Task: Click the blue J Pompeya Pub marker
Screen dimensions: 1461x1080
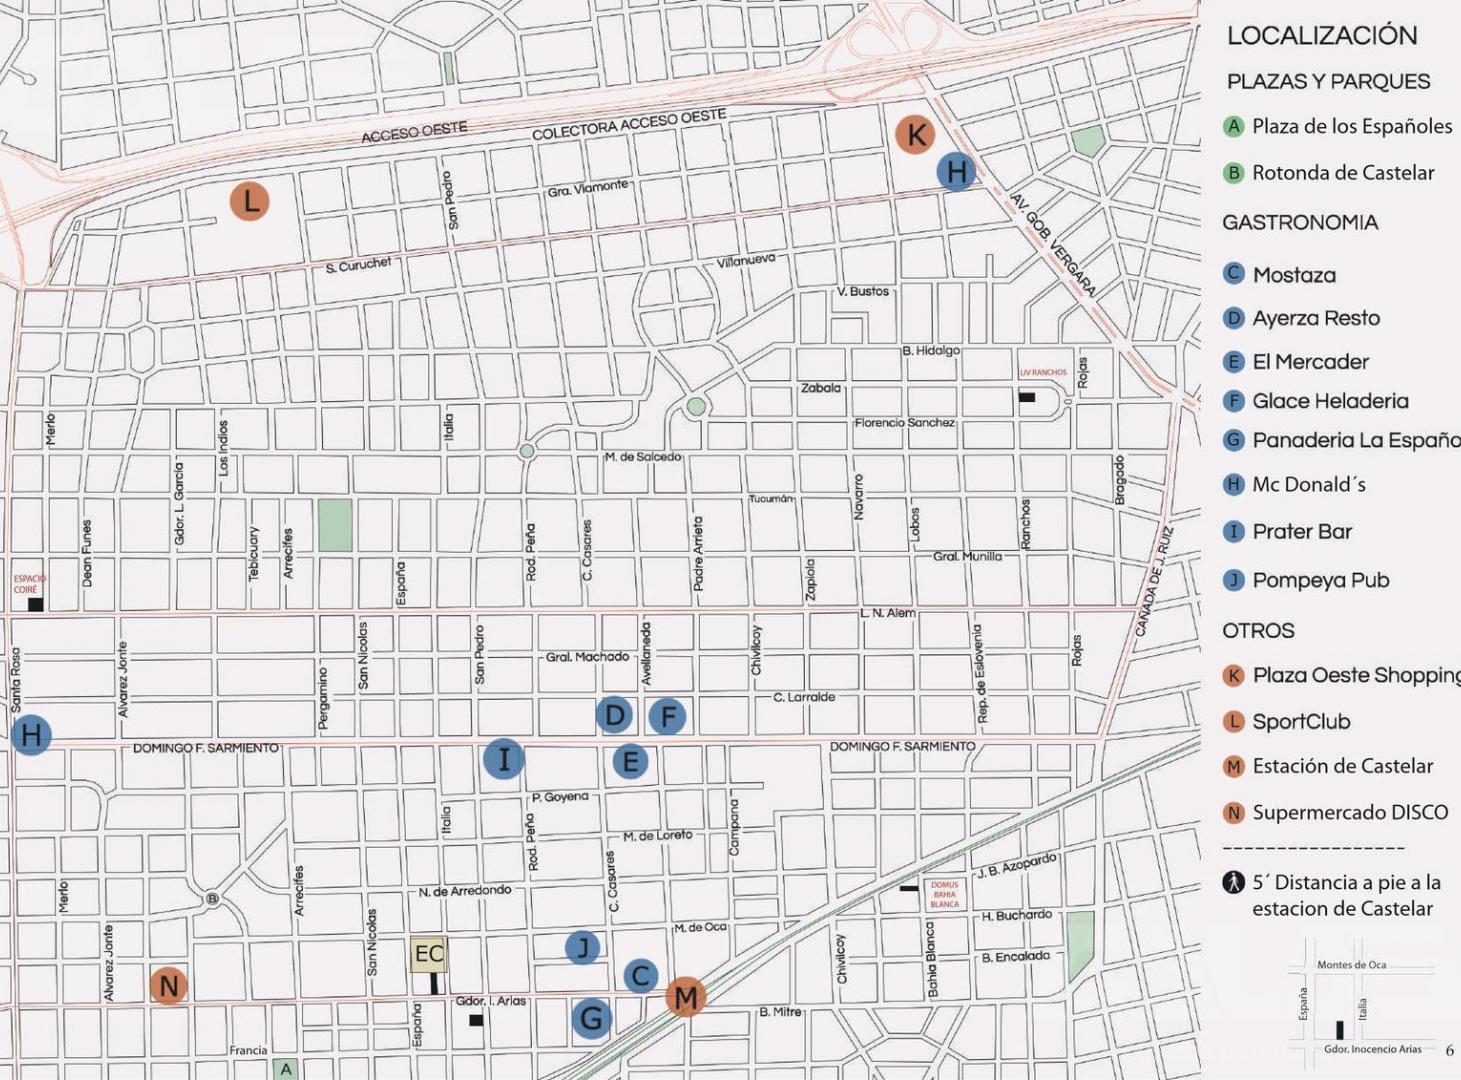Action: click(582, 947)
